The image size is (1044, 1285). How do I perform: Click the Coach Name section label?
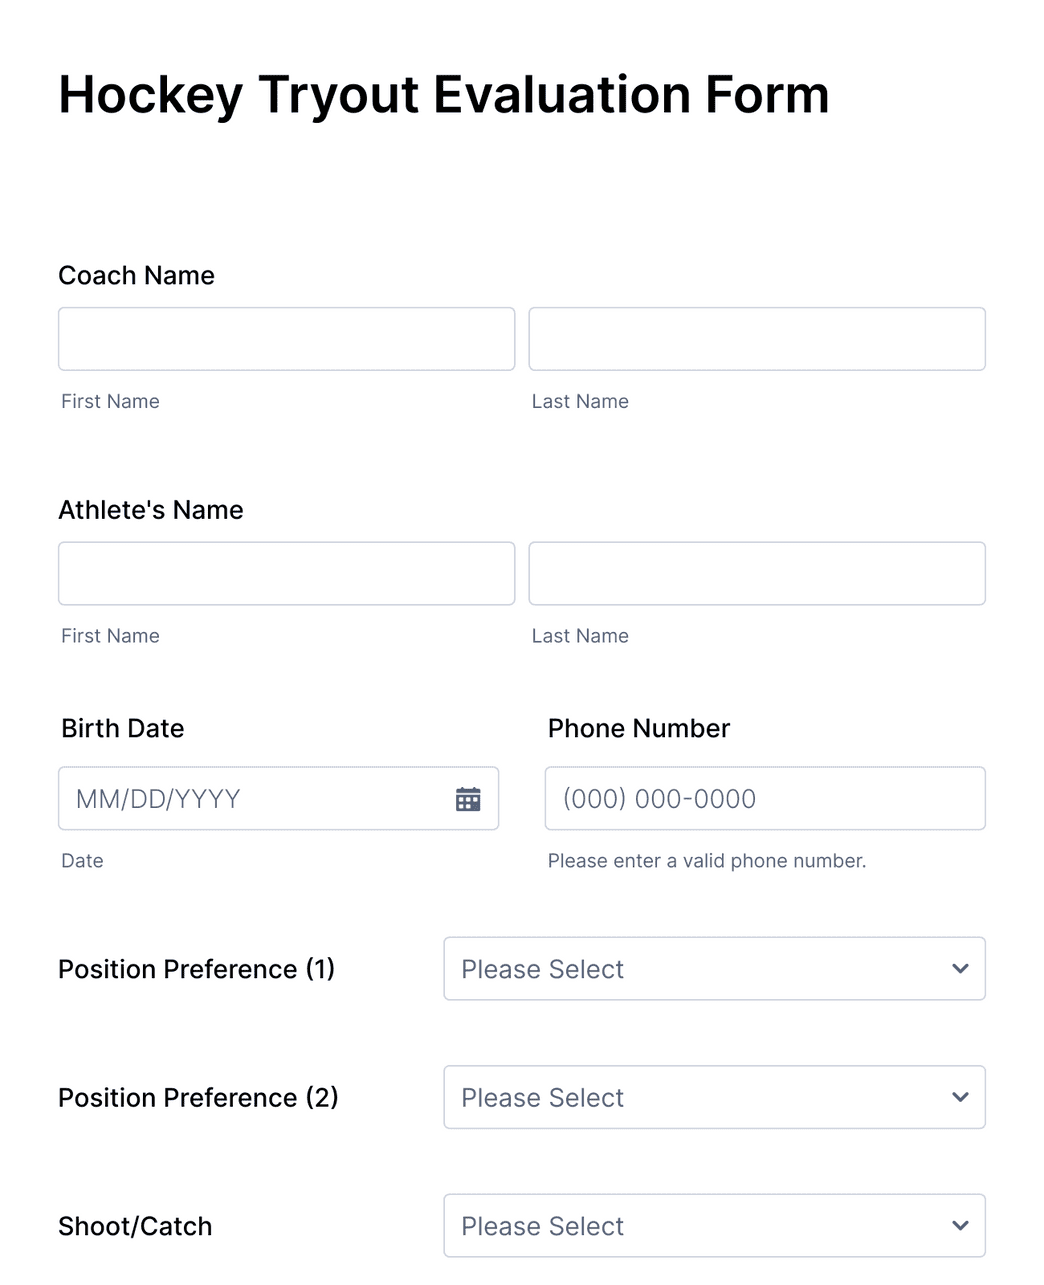(x=136, y=275)
